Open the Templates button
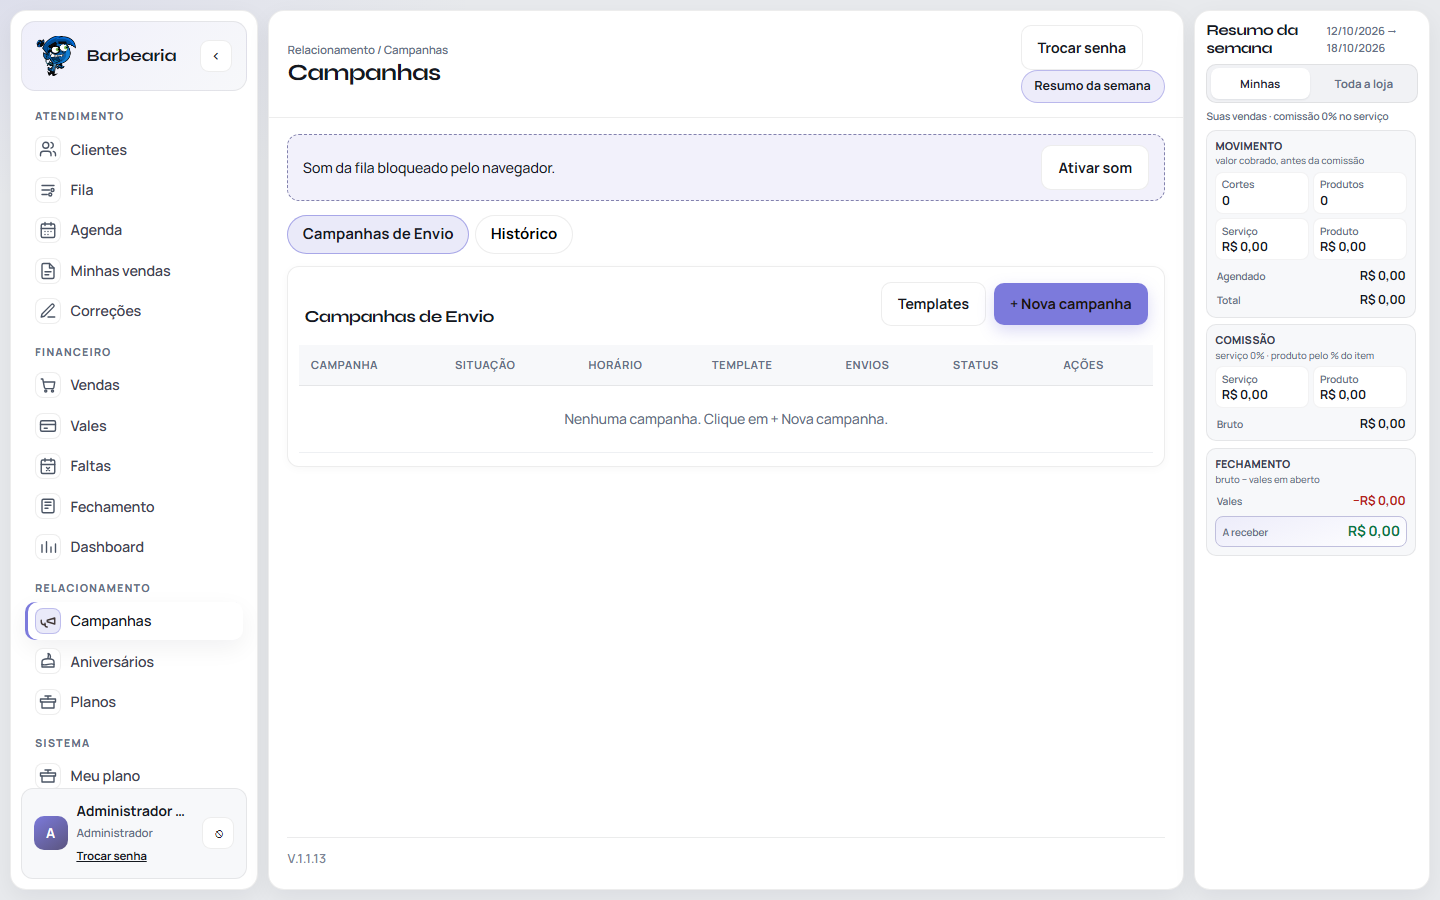The image size is (1440, 900). pyautogui.click(x=933, y=304)
